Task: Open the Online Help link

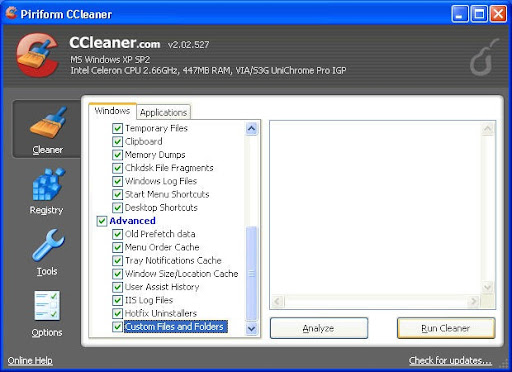Action: pyautogui.click(x=30, y=361)
